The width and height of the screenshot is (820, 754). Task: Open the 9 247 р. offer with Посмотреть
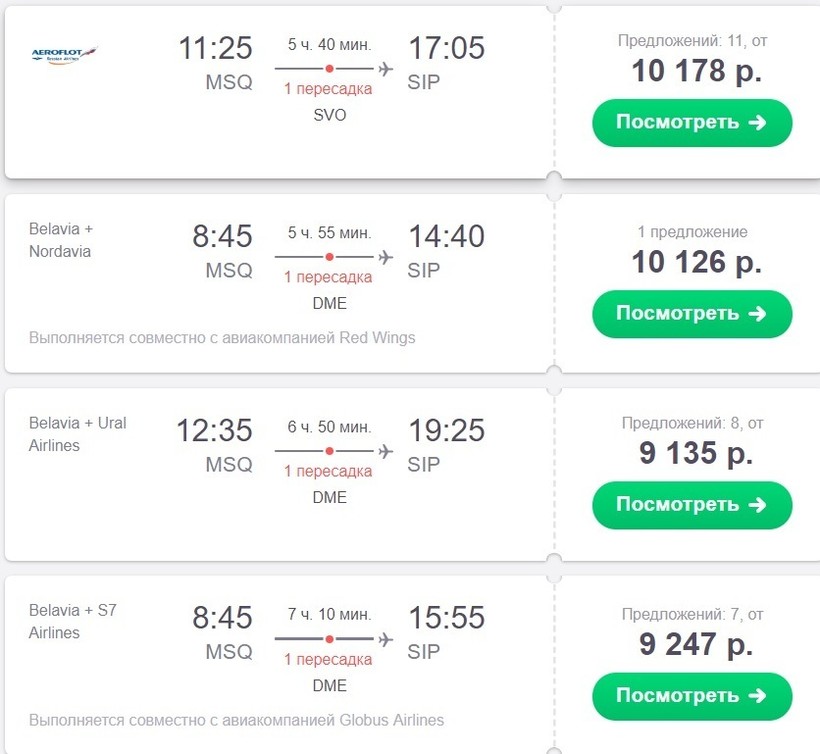tap(692, 696)
